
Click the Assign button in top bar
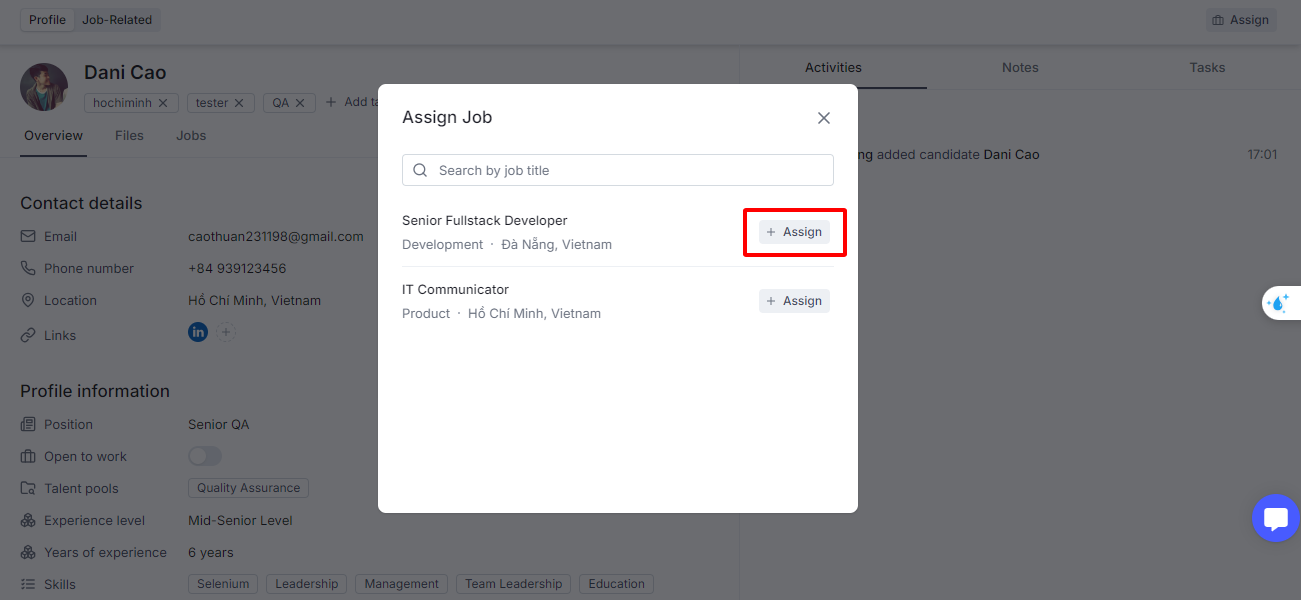click(1240, 20)
